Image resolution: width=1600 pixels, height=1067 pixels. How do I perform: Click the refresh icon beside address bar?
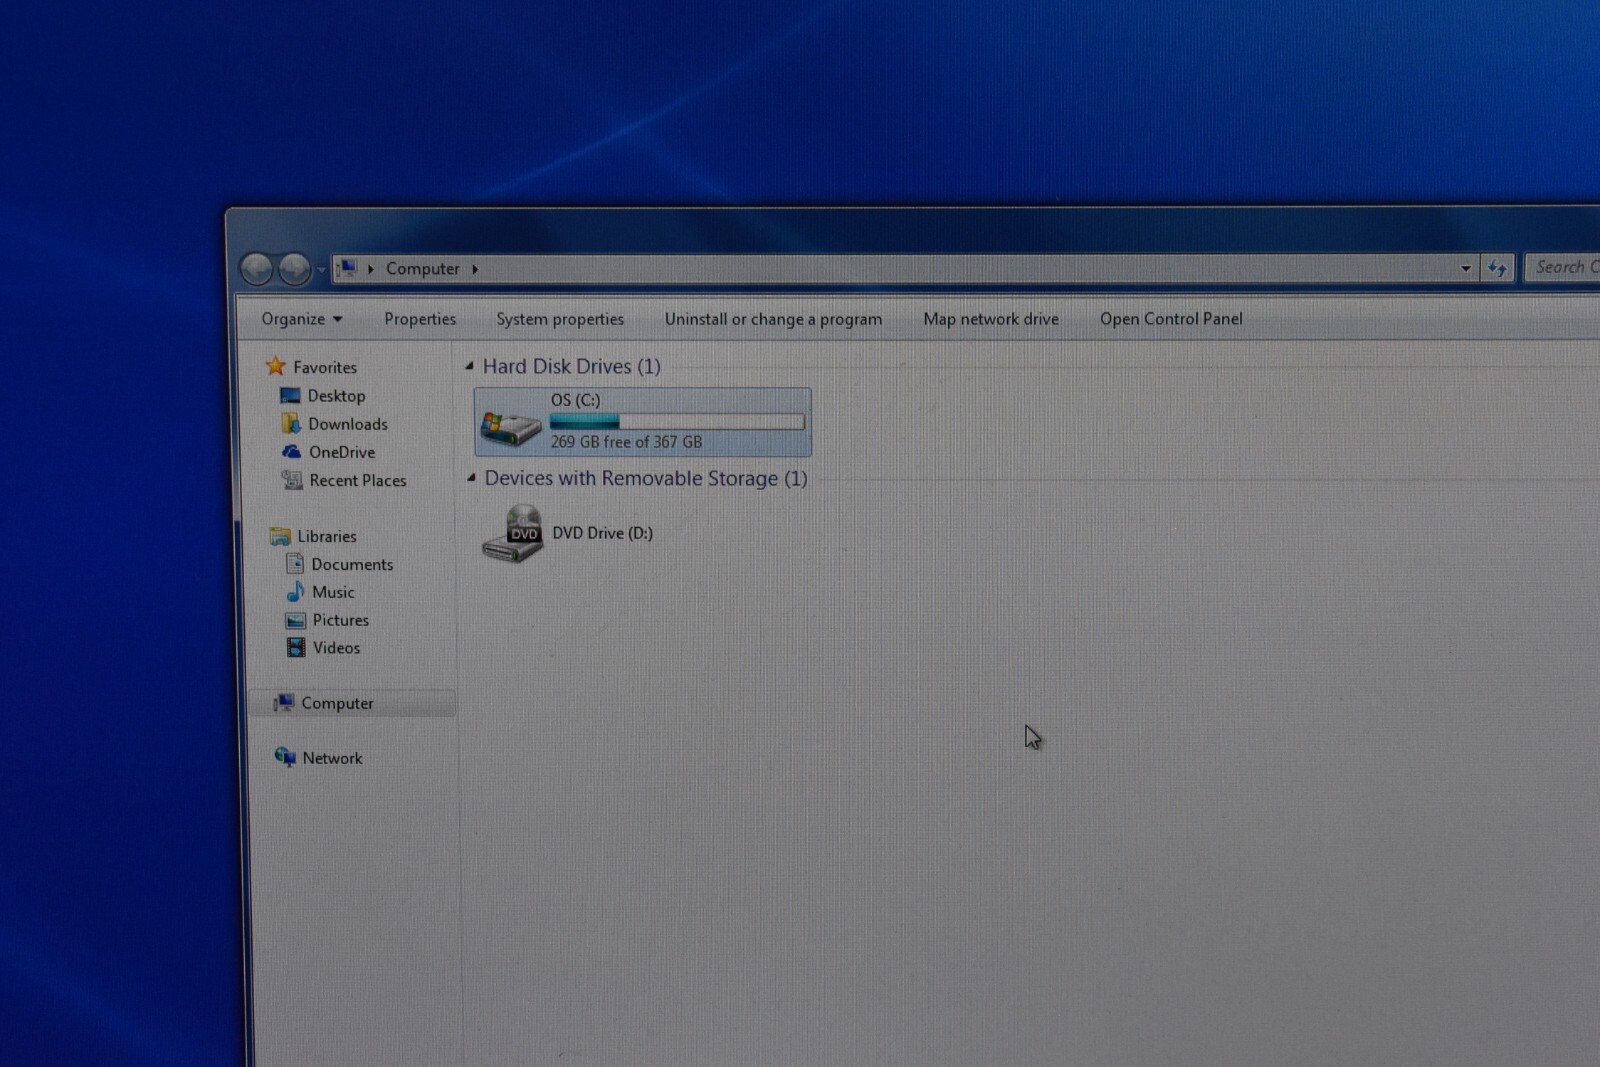click(1497, 268)
